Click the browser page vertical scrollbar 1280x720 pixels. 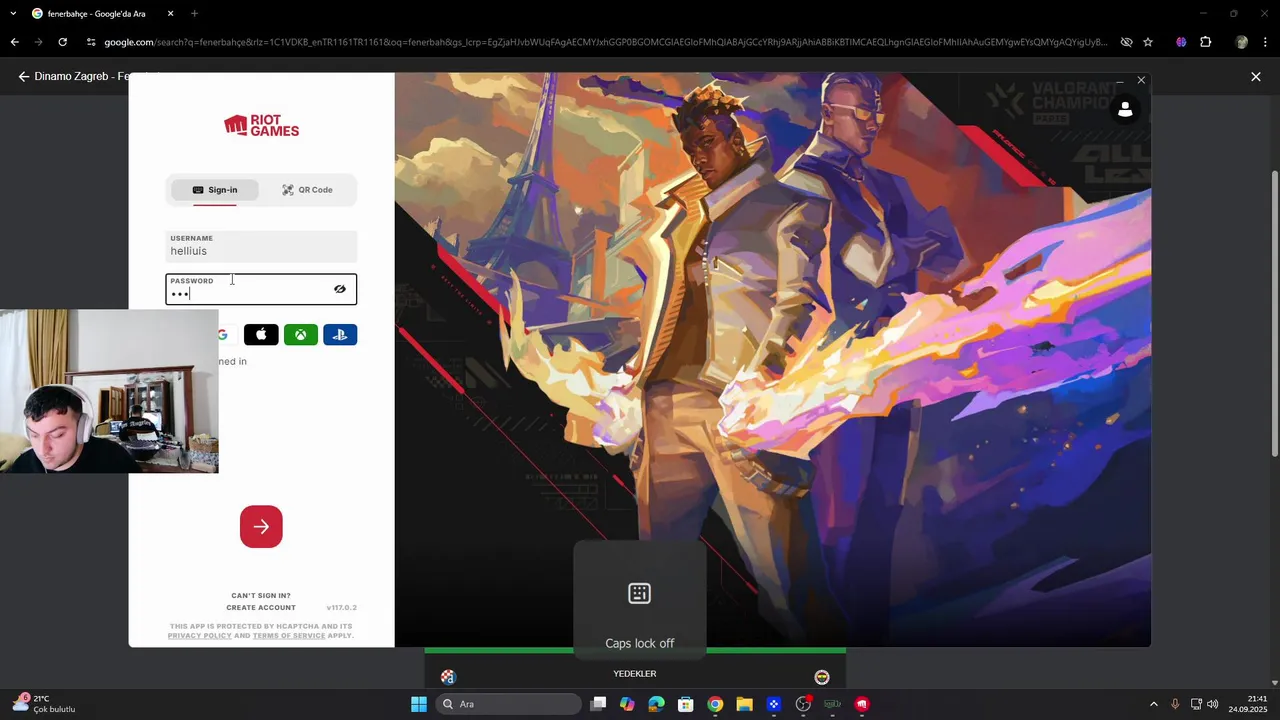(1274, 313)
